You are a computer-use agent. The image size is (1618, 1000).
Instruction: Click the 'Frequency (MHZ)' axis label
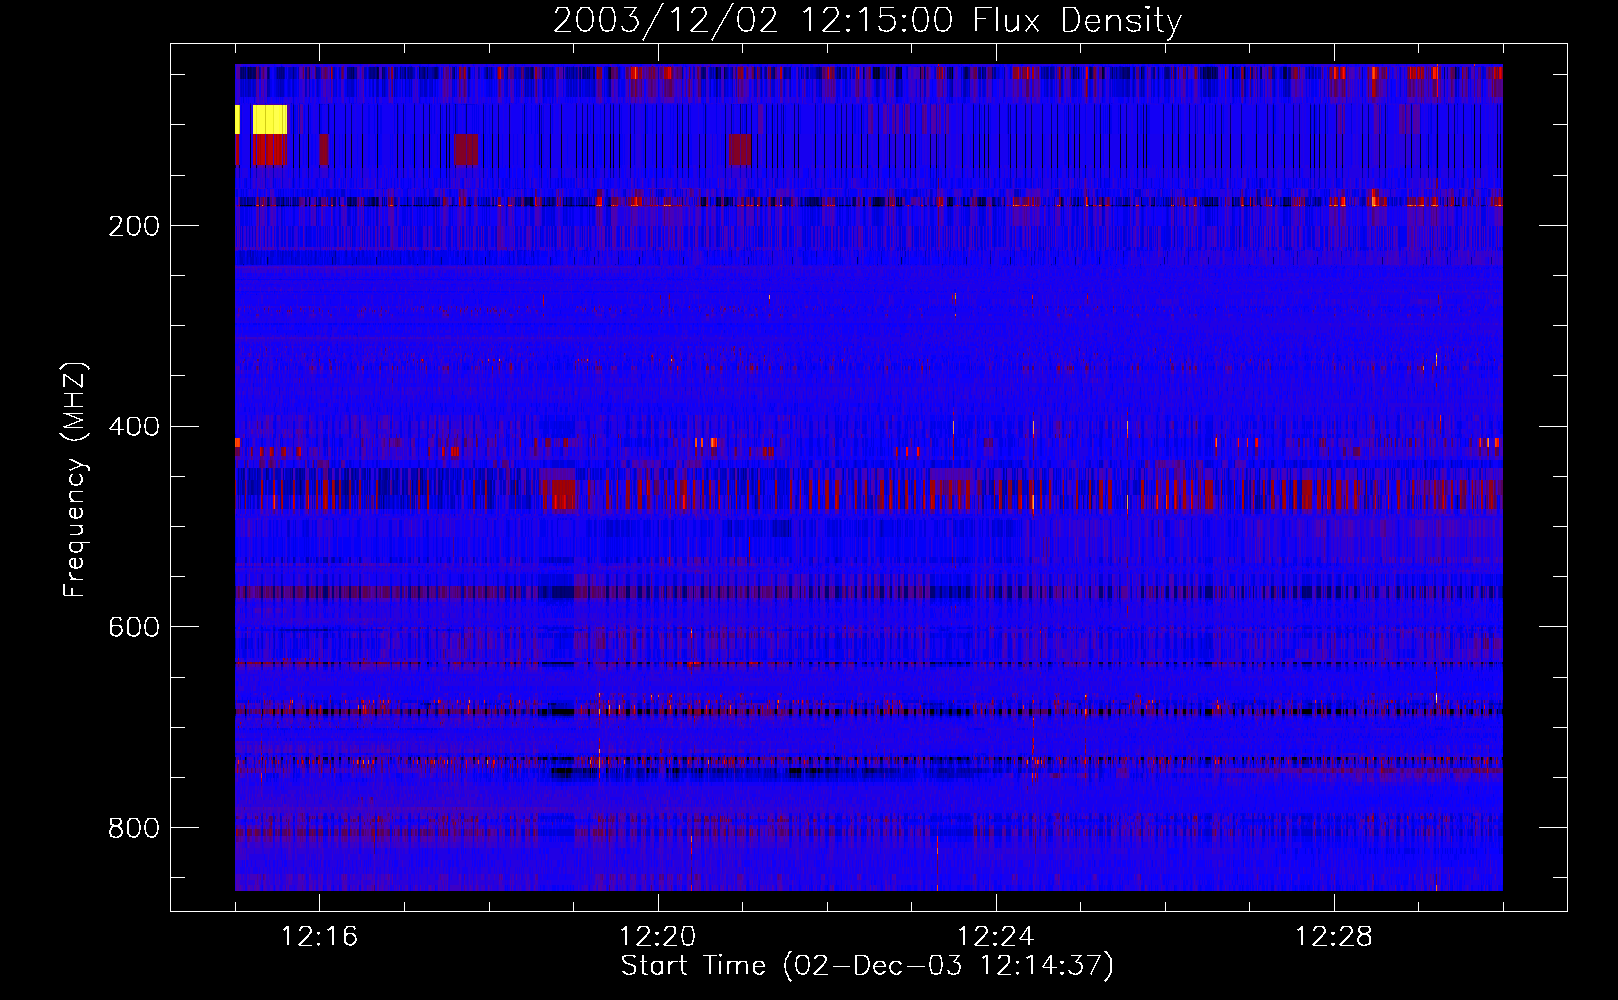tap(75, 479)
